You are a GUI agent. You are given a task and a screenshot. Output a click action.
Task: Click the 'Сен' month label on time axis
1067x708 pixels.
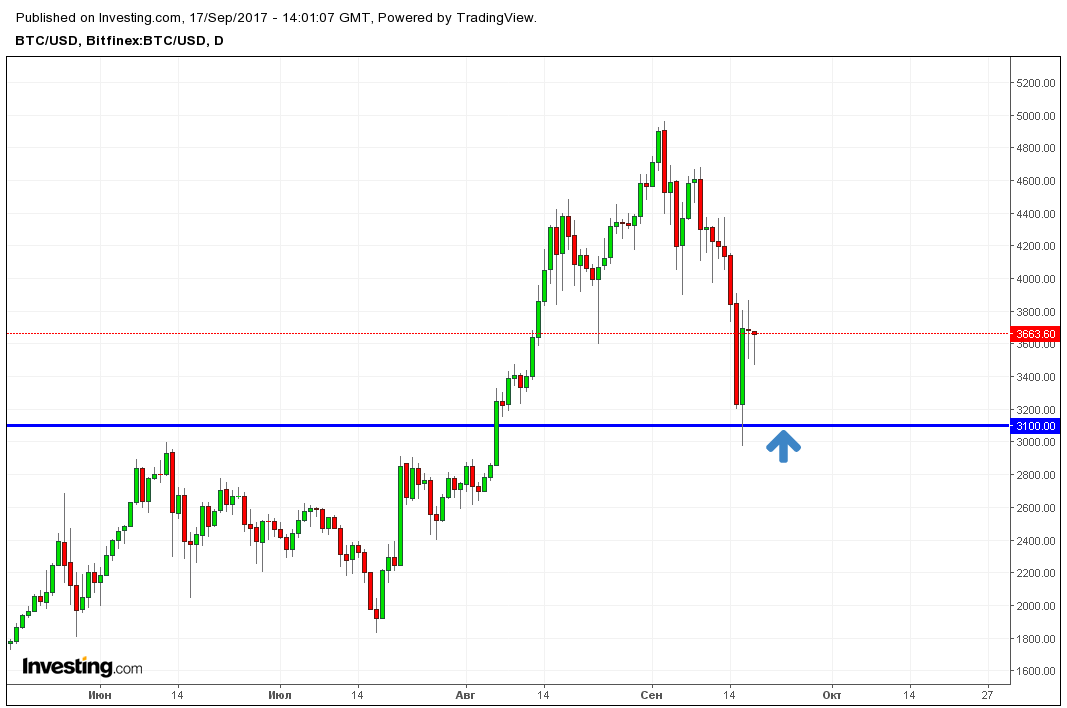point(651,695)
